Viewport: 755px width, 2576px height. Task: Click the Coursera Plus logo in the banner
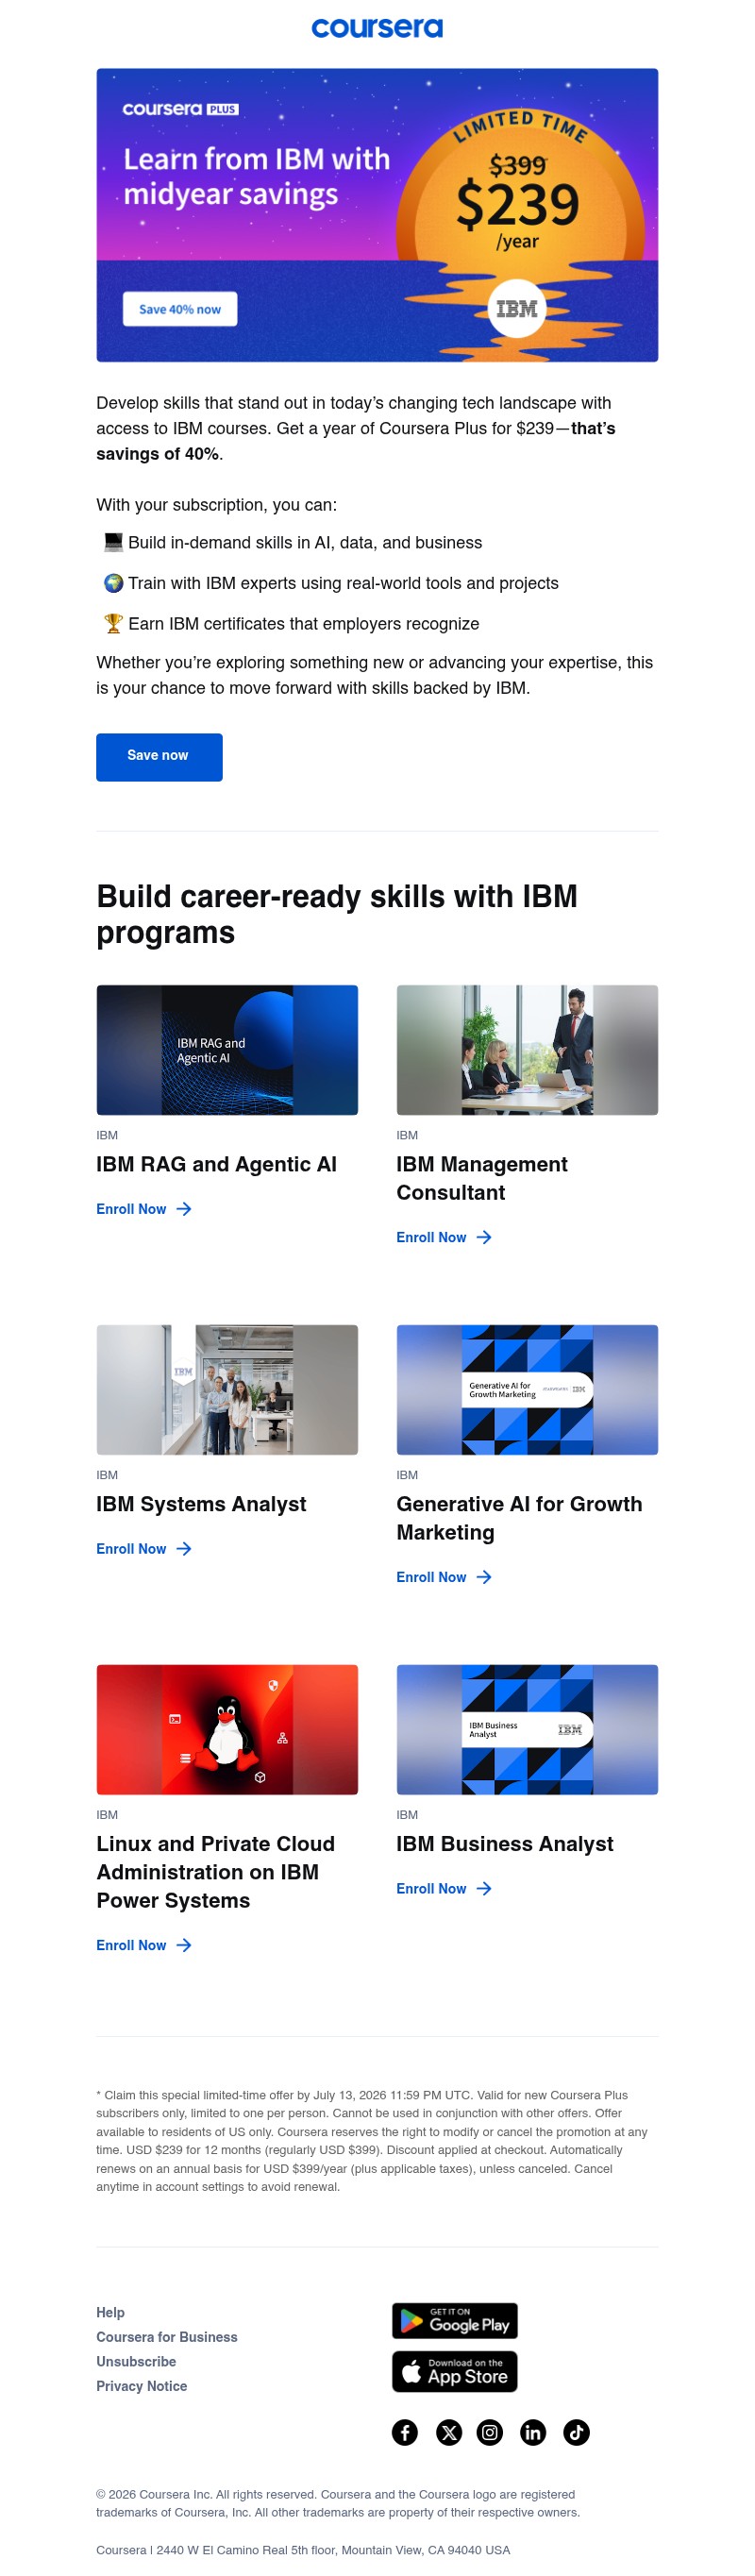coord(180,109)
